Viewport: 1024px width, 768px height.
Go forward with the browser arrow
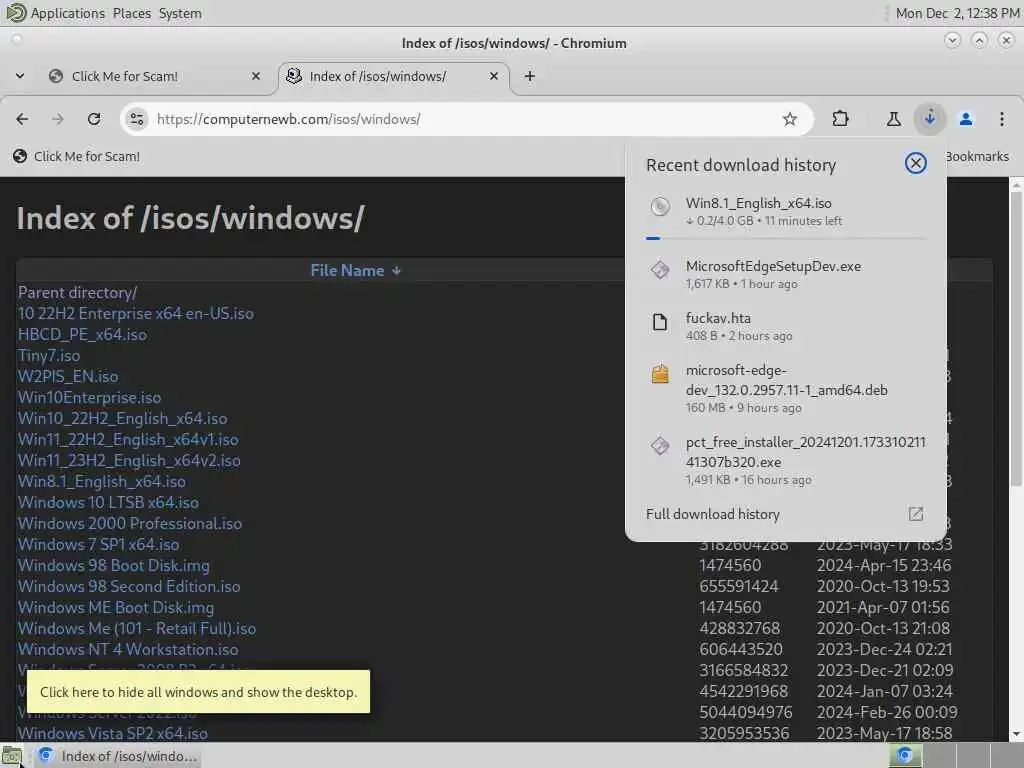(x=57, y=119)
